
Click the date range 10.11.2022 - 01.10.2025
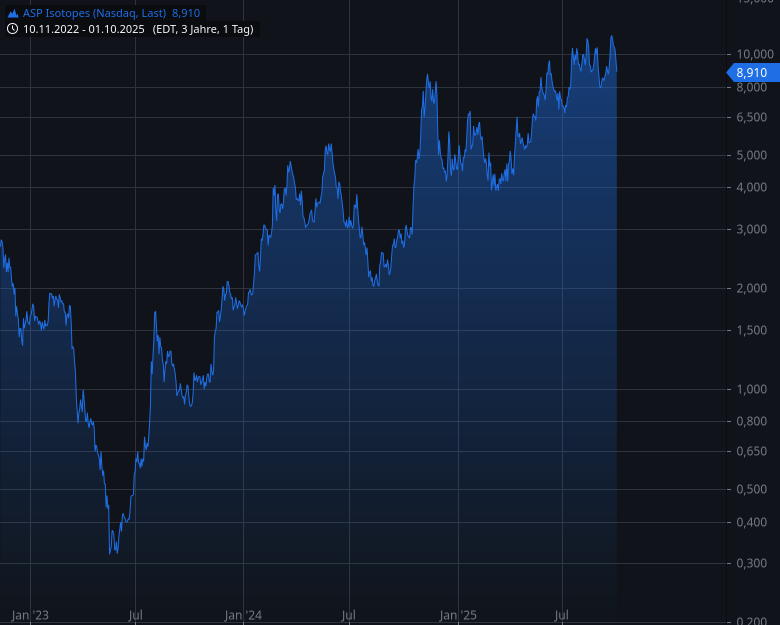[x=84, y=29]
